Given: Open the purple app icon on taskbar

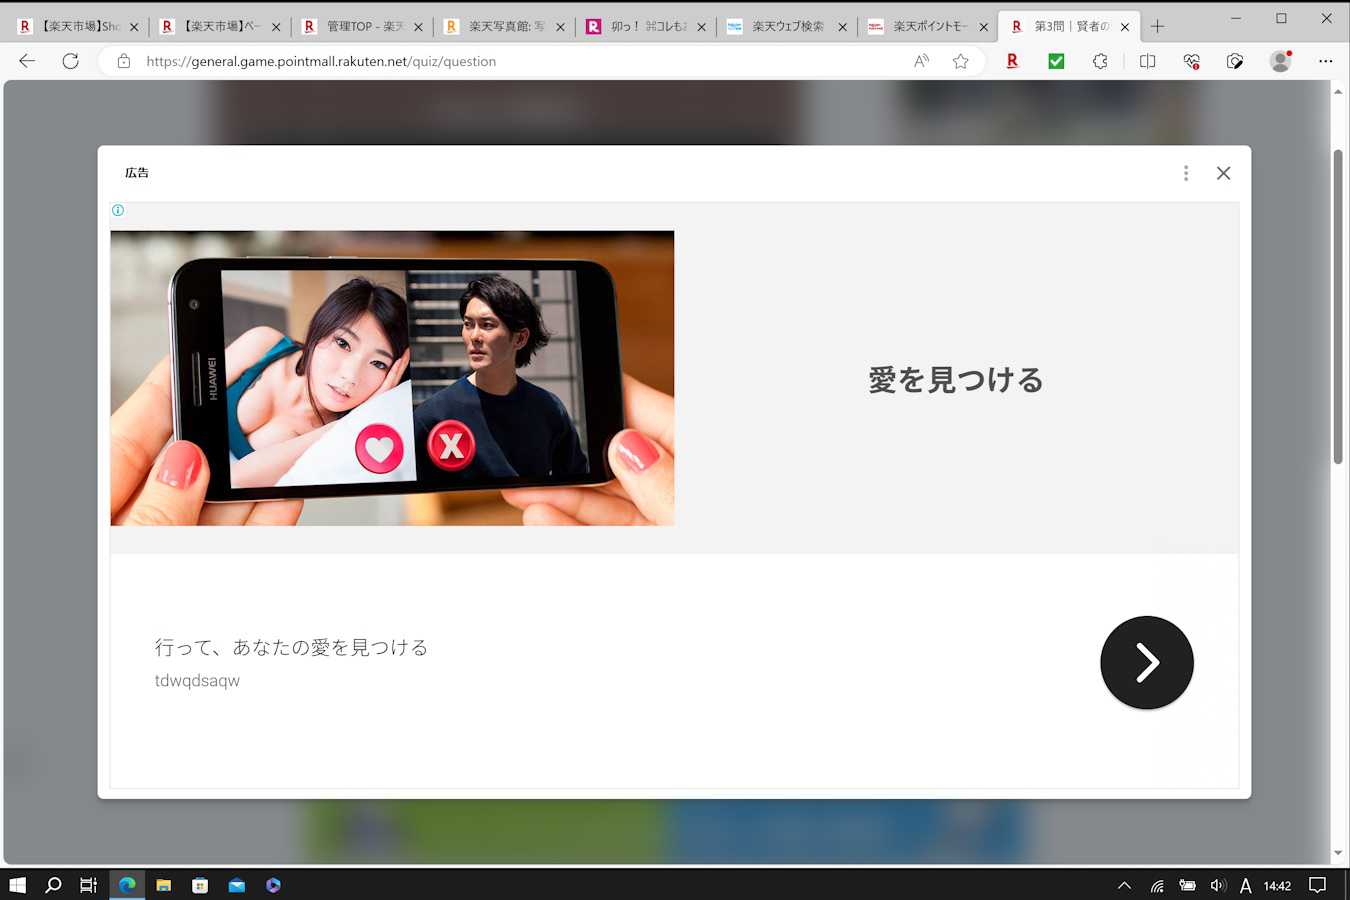Looking at the screenshot, I should click(x=273, y=885).
